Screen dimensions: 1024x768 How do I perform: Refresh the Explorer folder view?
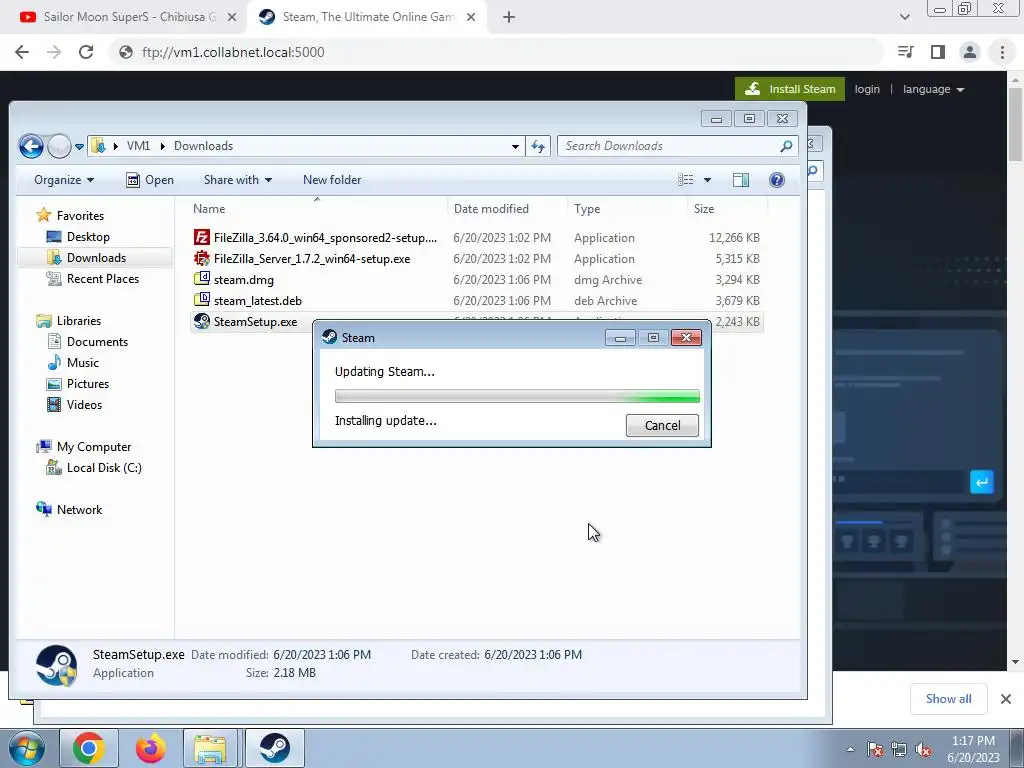click(538, 146)
